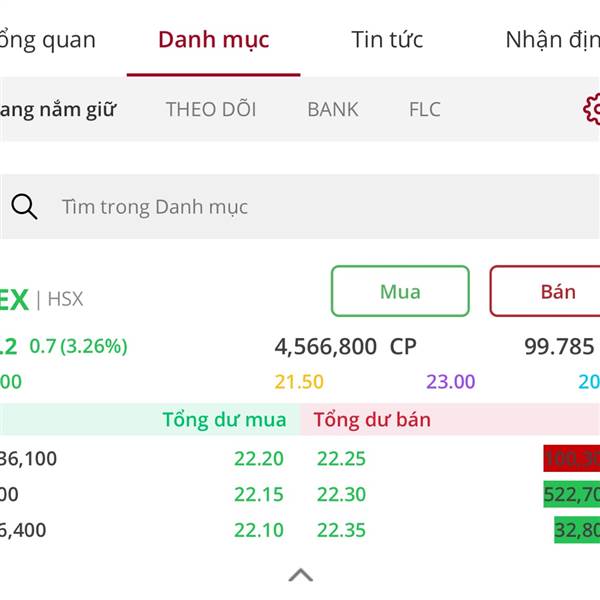Click the Bán sell button

click(545, 291)
